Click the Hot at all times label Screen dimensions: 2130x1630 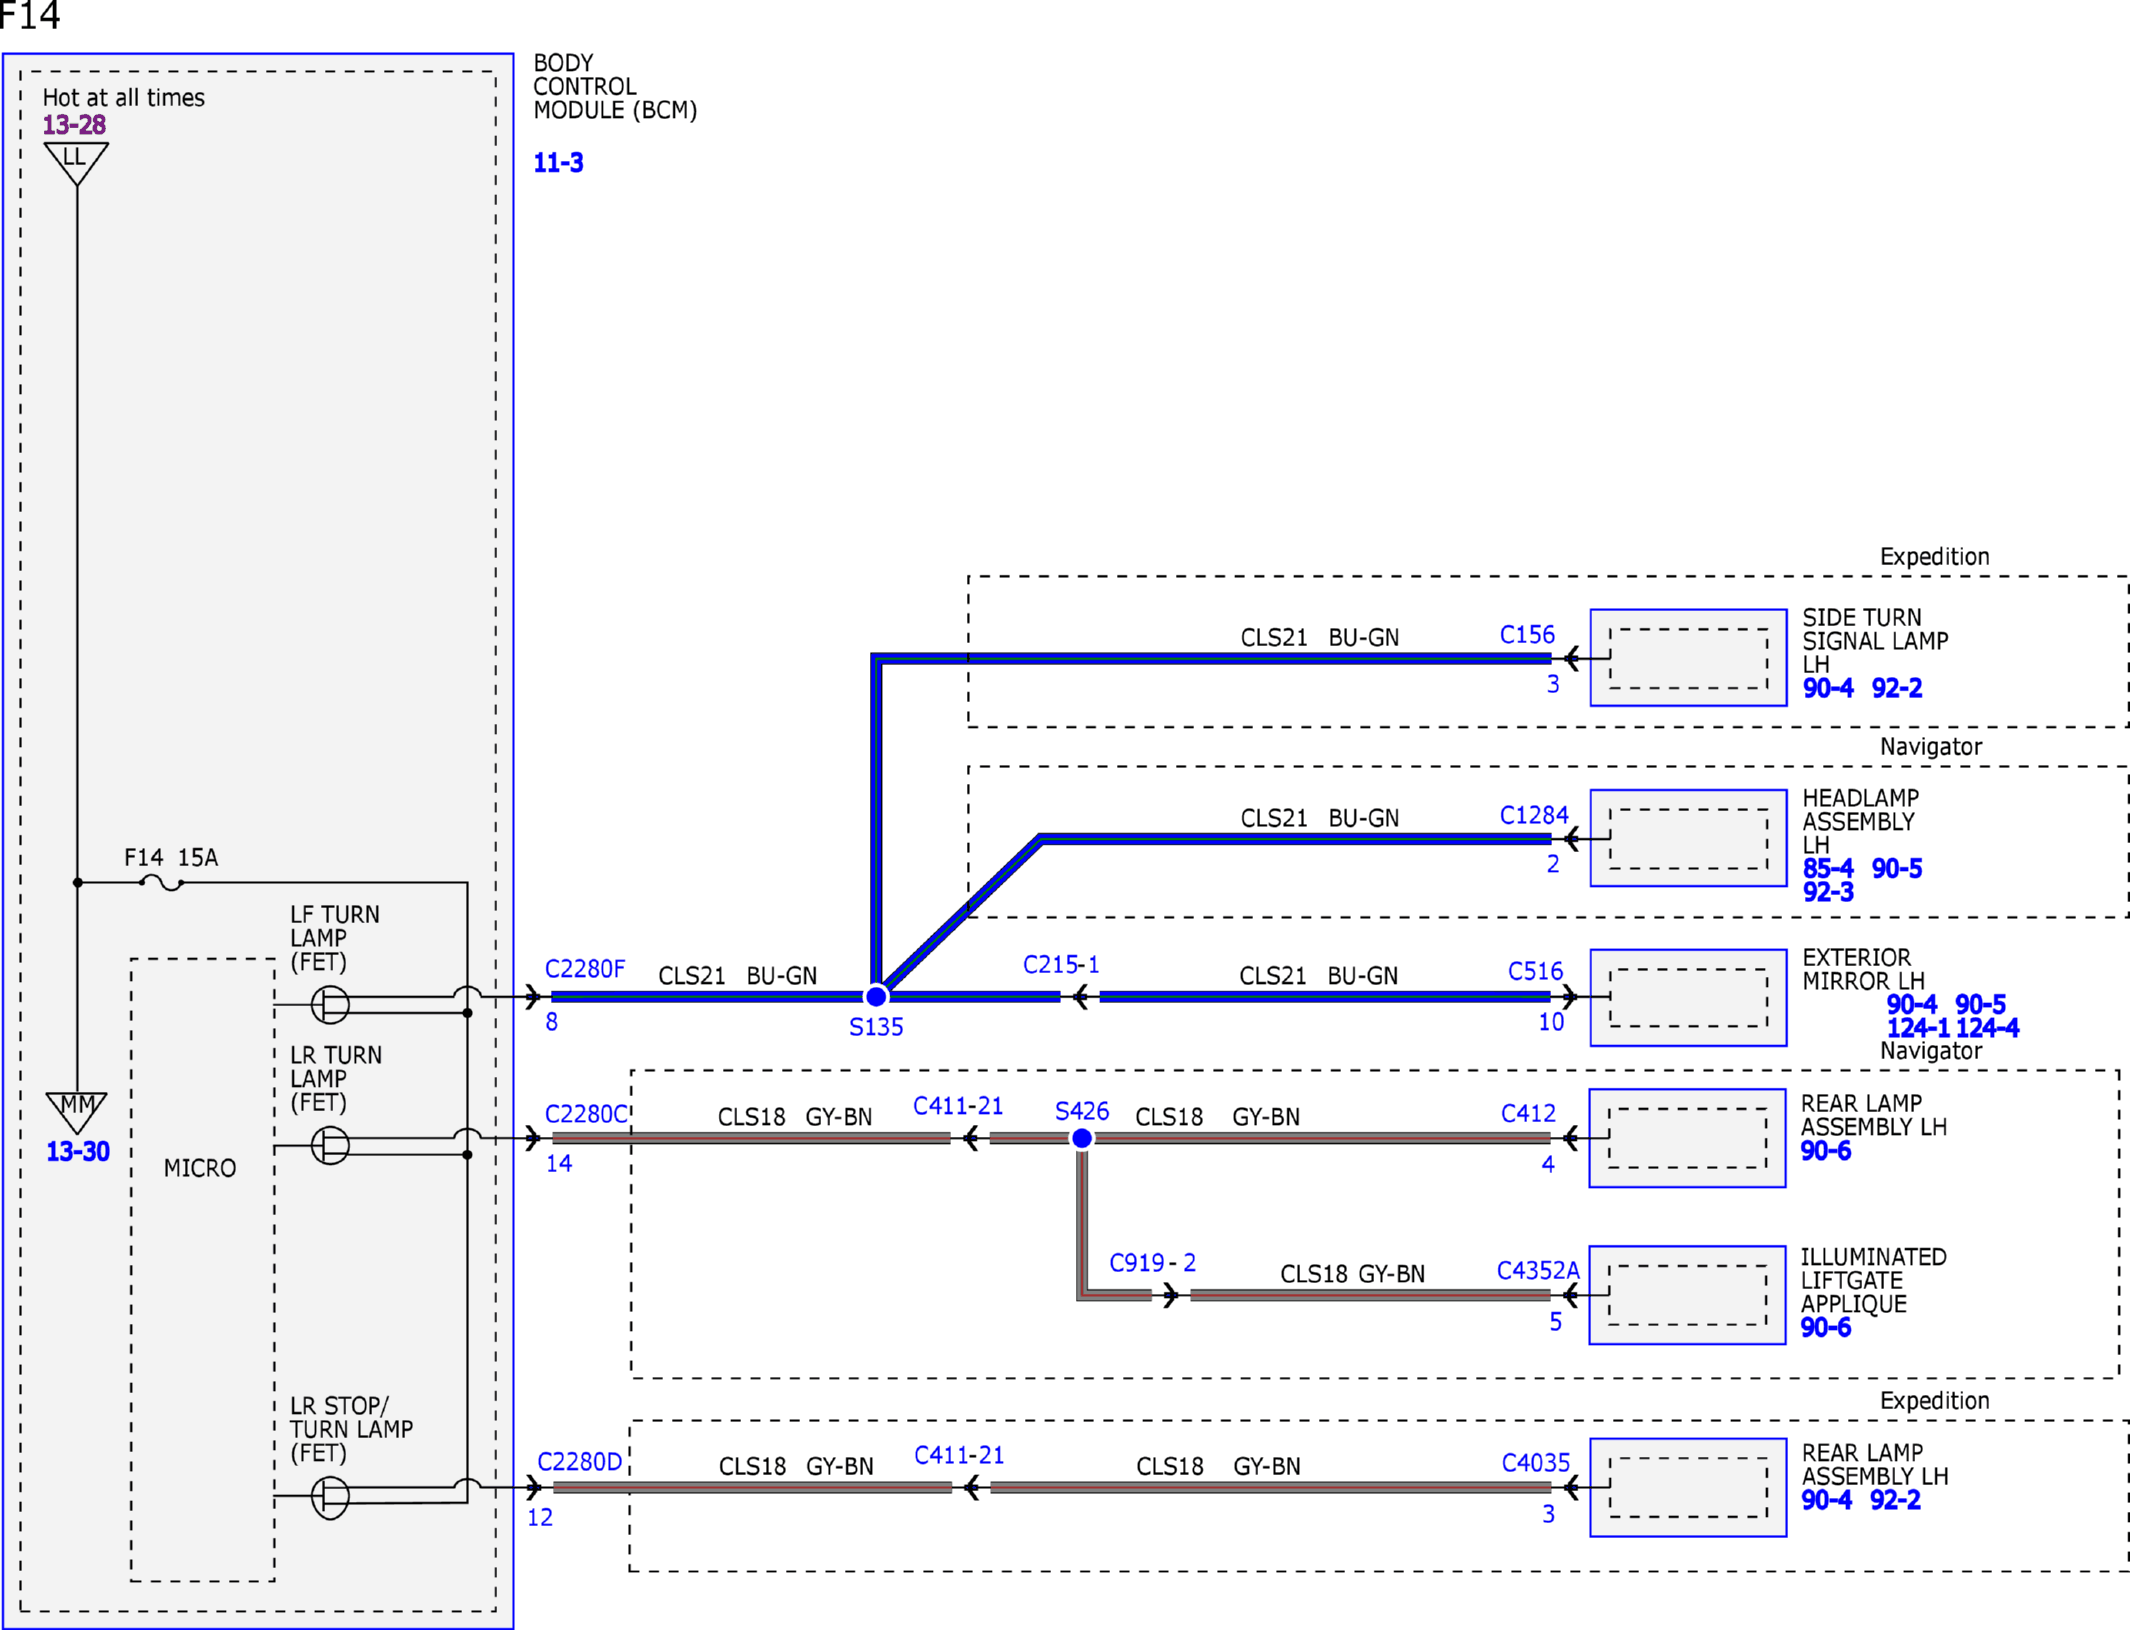124,98
